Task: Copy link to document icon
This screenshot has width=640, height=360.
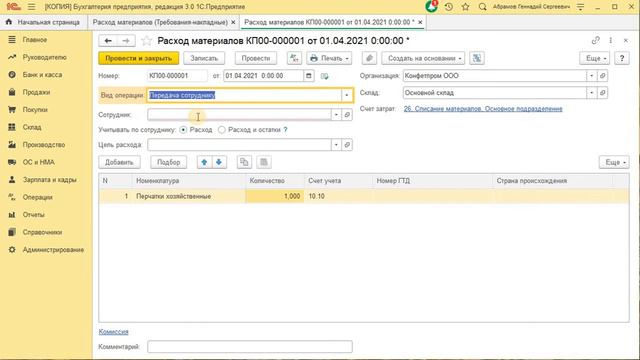Action: pos(596,40)
